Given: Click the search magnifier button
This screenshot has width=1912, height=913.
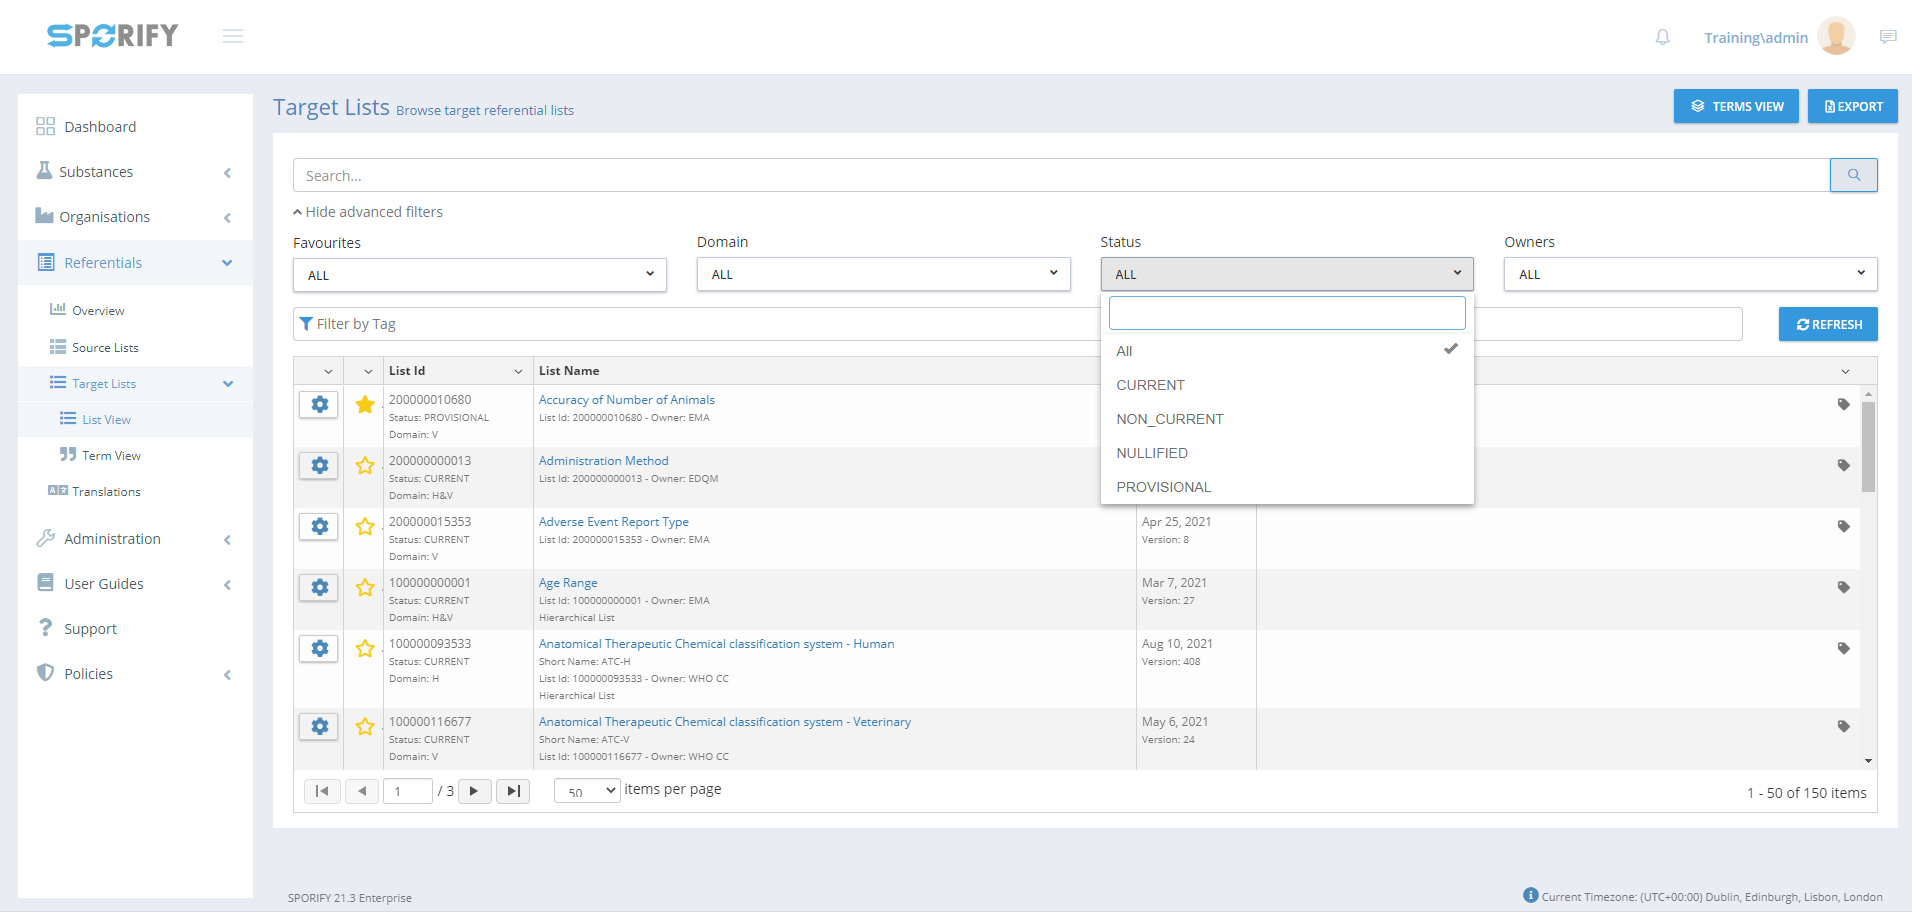Looking at the screenshot, I should pos(1853,175).
